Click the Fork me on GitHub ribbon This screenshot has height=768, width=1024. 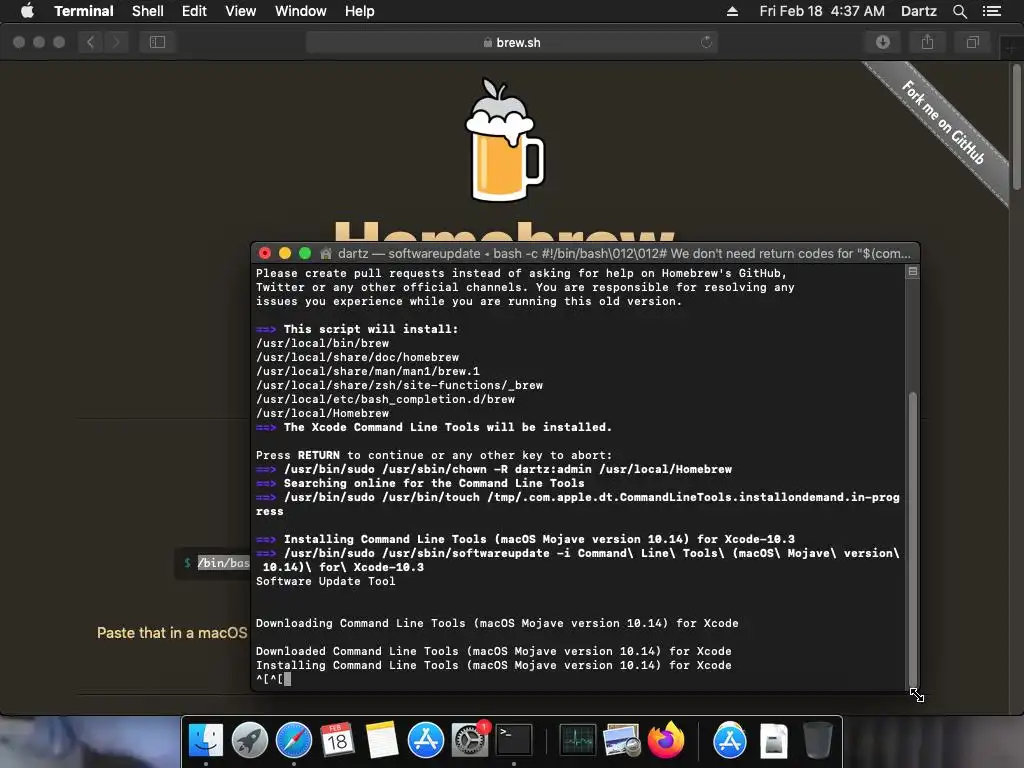(x=944, y=124)
